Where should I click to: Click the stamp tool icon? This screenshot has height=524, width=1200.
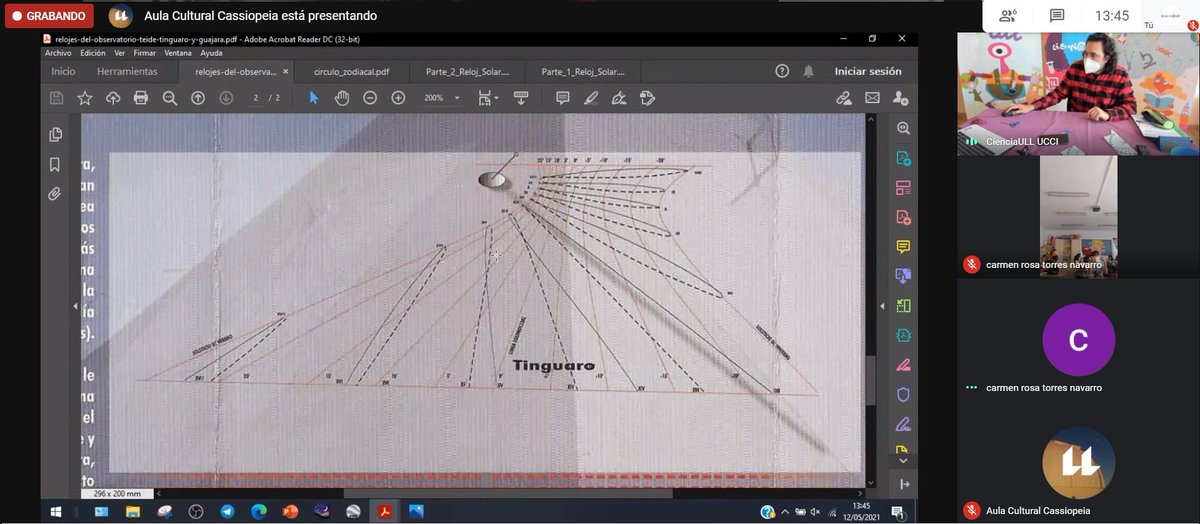[x=647, y=98]
